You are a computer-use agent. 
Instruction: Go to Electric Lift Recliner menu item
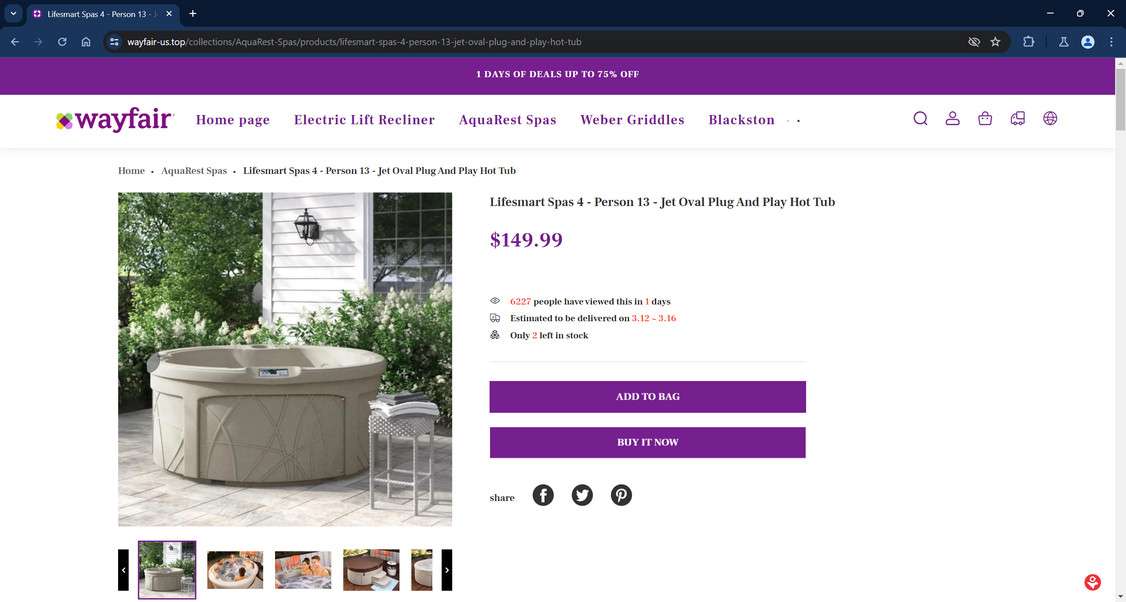(364, 120)
